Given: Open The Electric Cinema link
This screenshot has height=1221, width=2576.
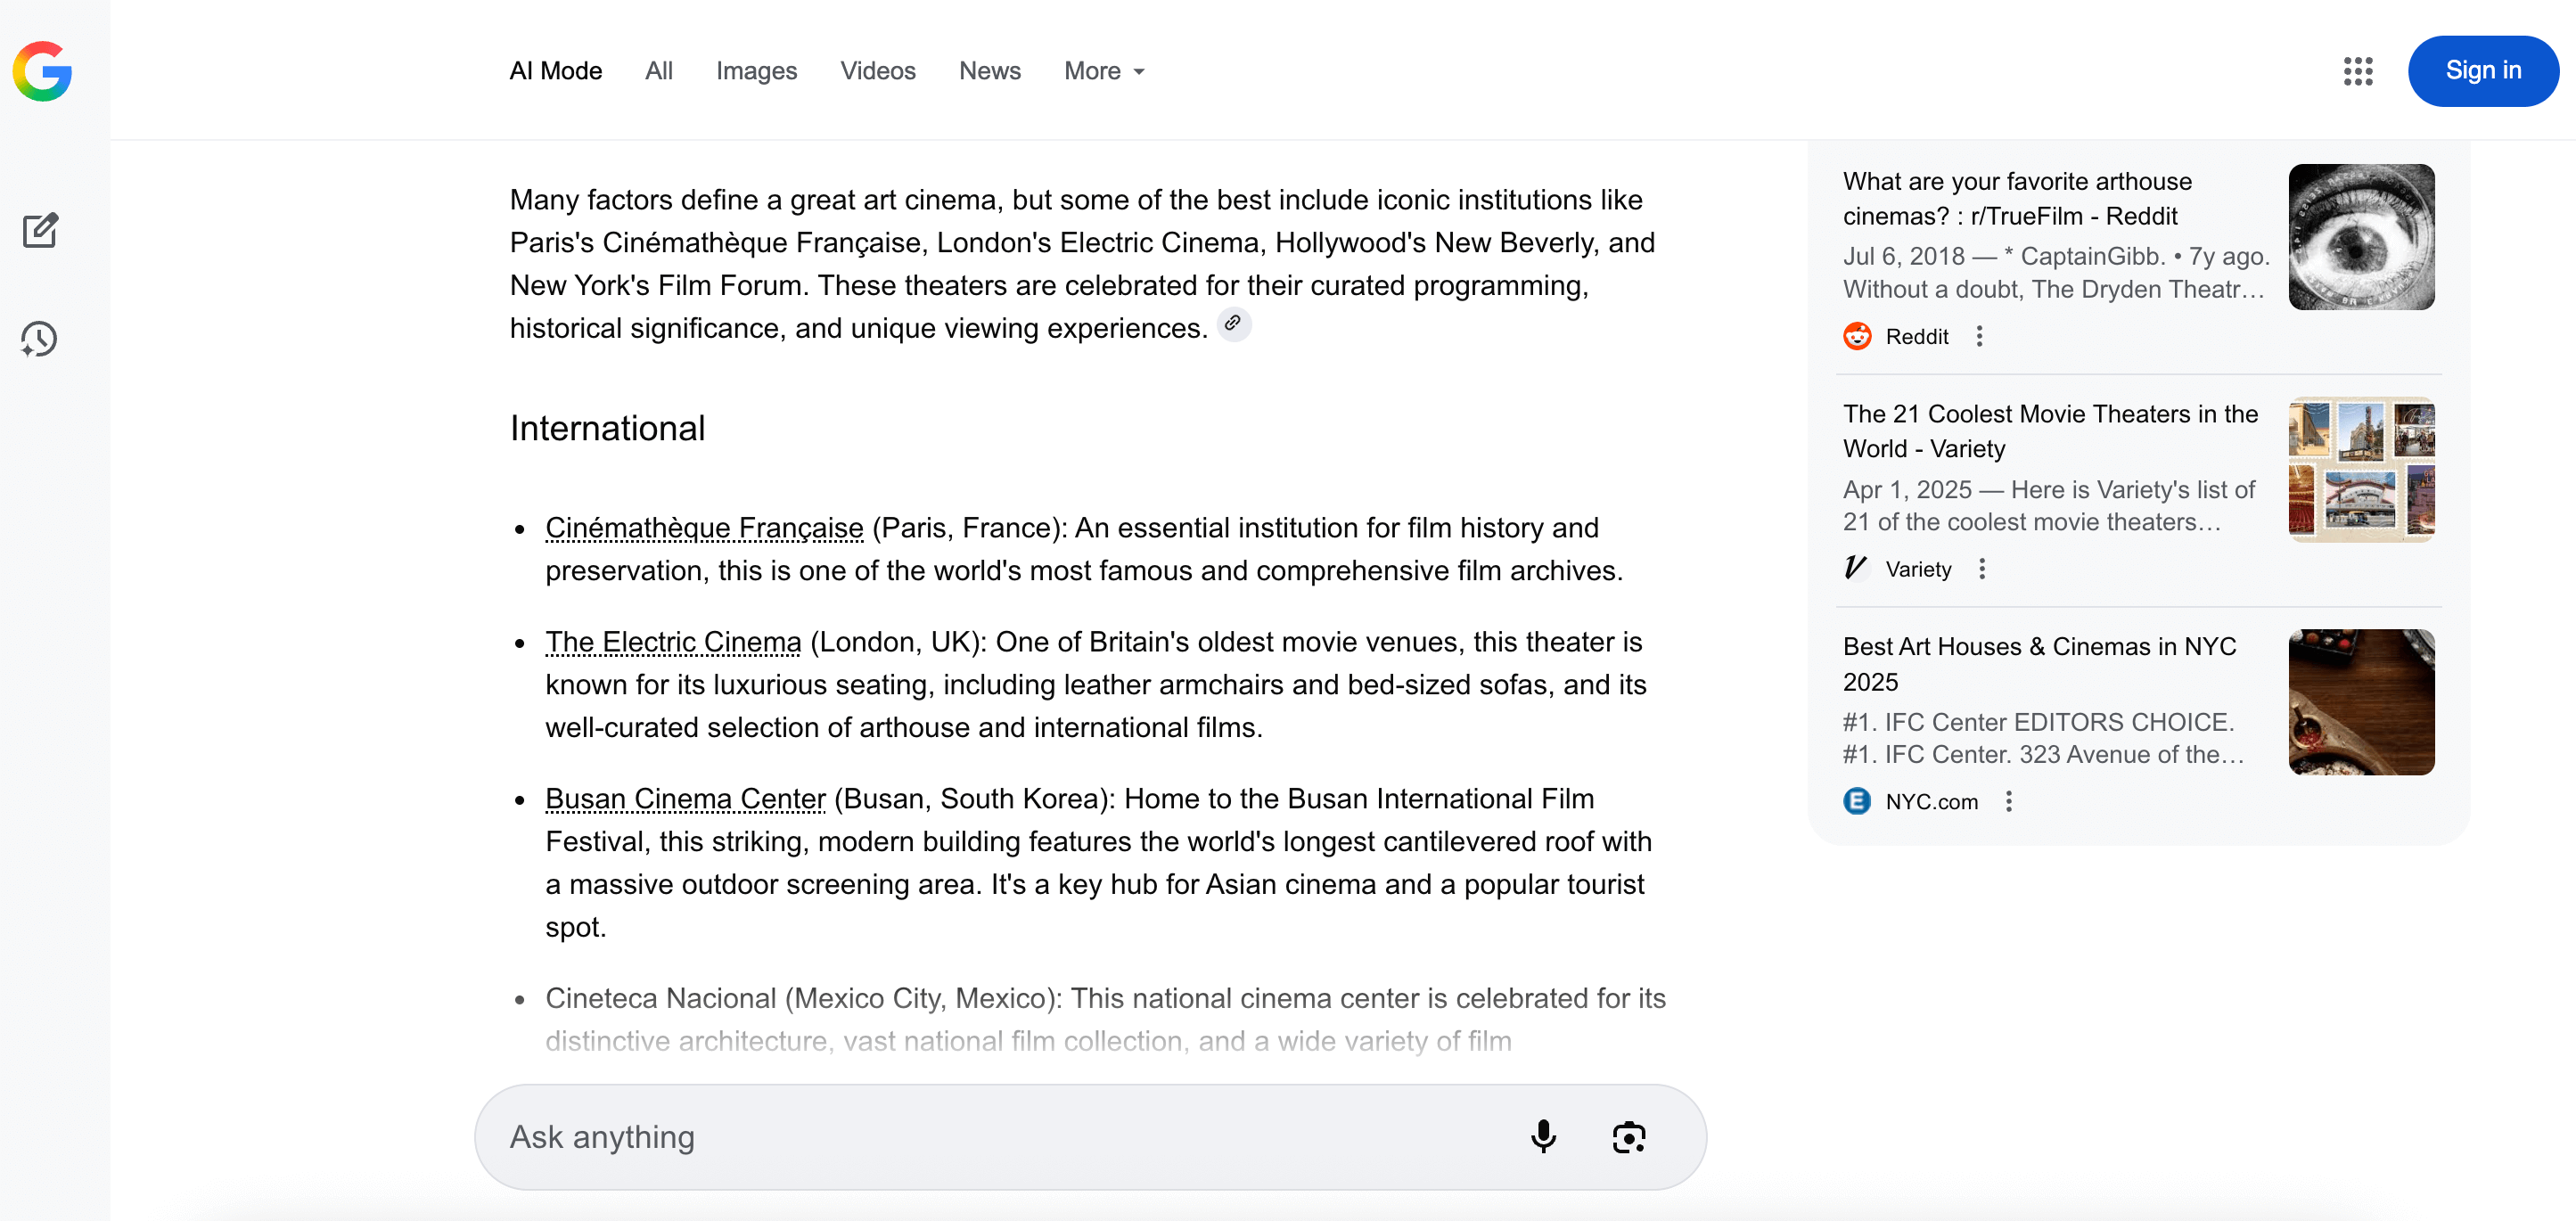Looking at the screenshot, I should point(673,642).
